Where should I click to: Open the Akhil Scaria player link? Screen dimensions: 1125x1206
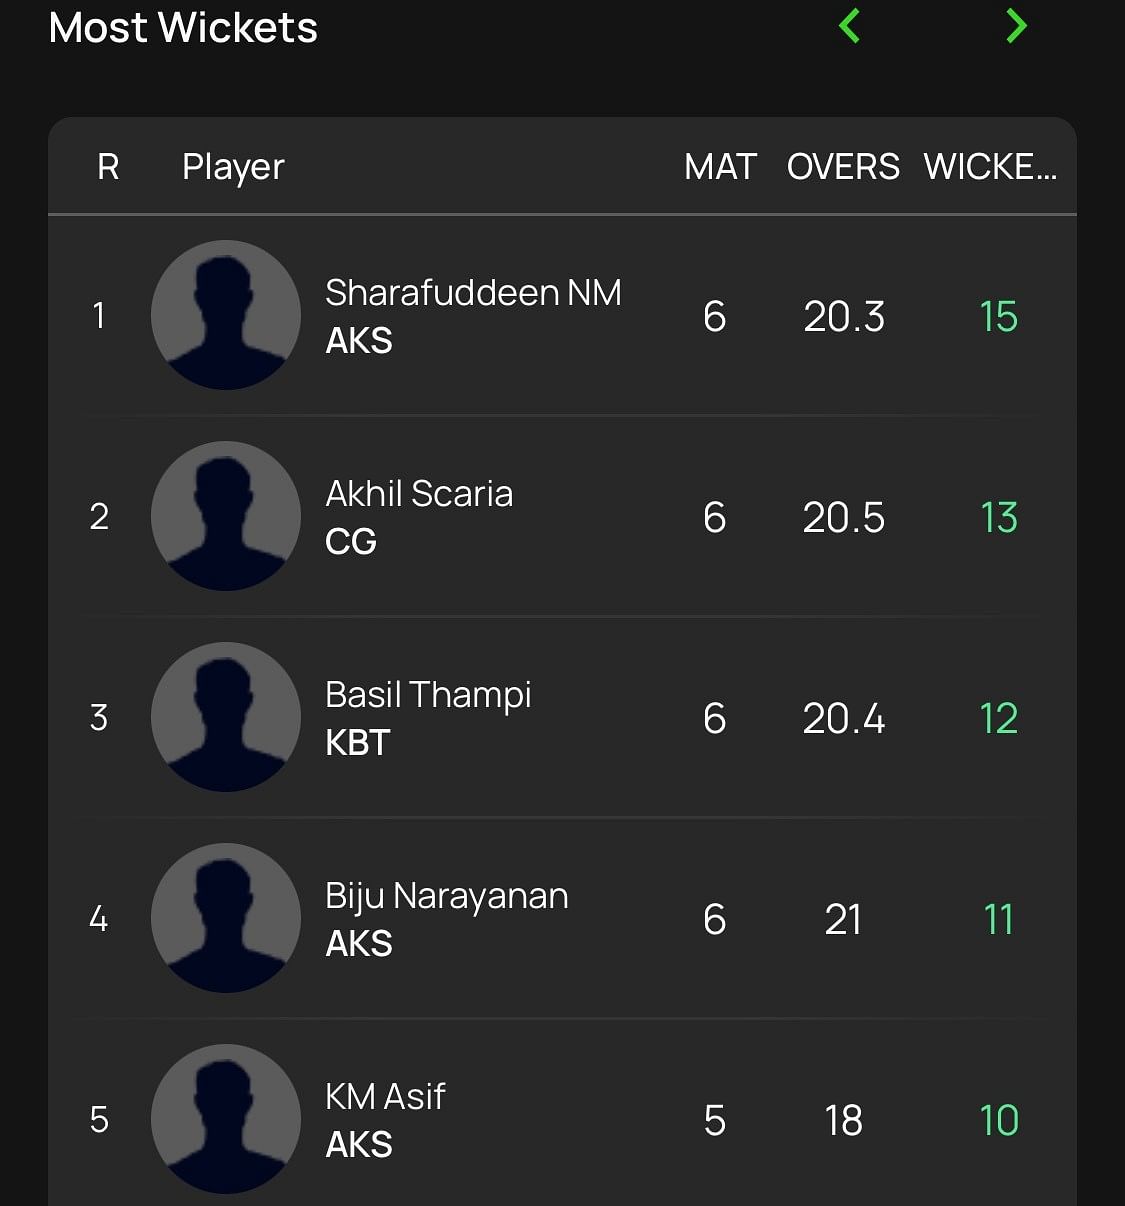[419, 494]
